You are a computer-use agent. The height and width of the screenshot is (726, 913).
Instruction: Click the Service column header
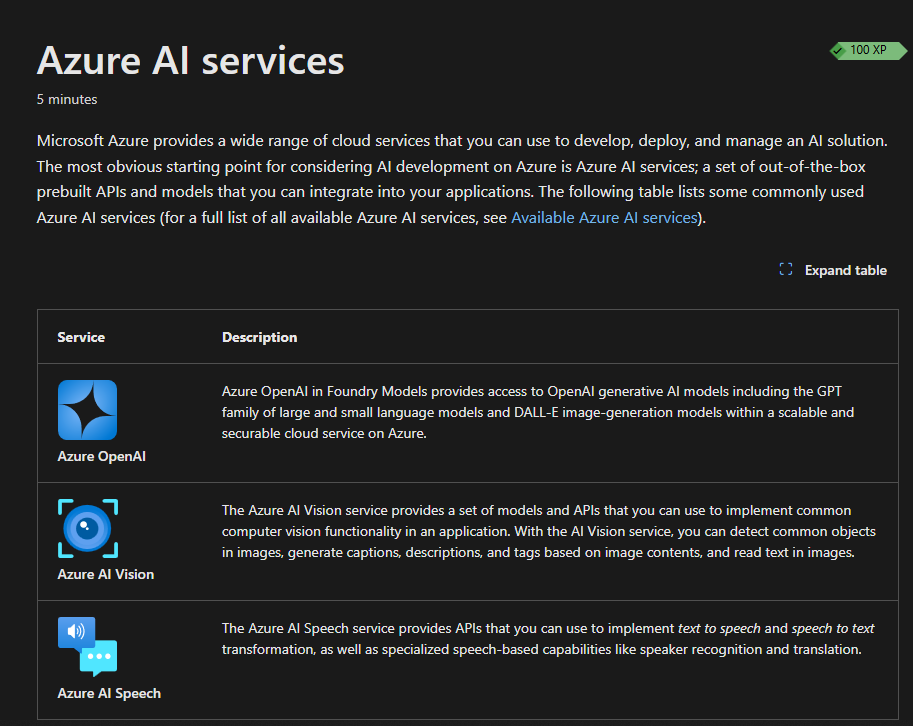point(81,337)
